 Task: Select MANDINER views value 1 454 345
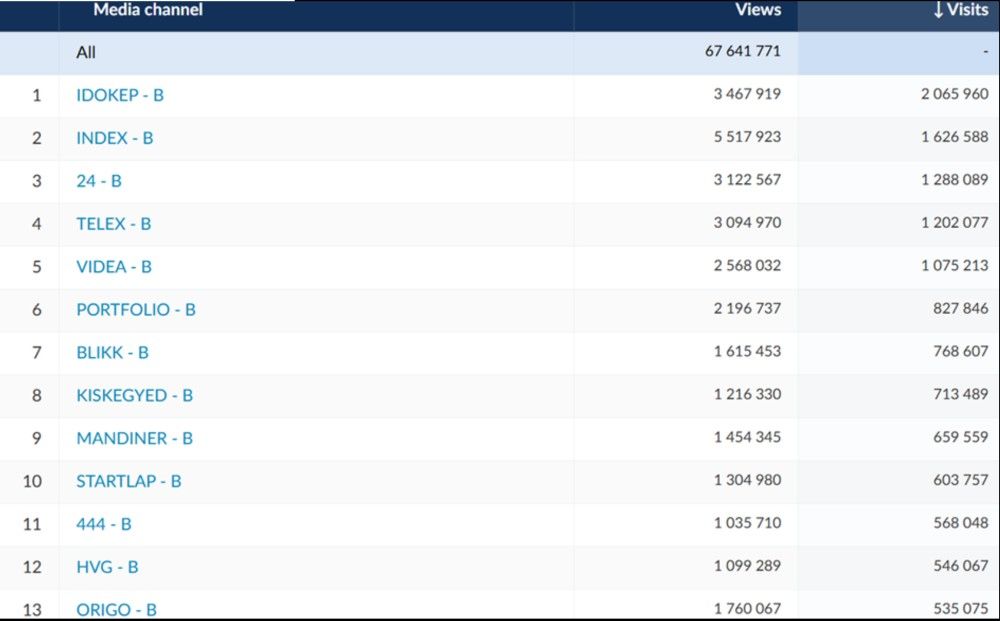(x=747, y=437)
